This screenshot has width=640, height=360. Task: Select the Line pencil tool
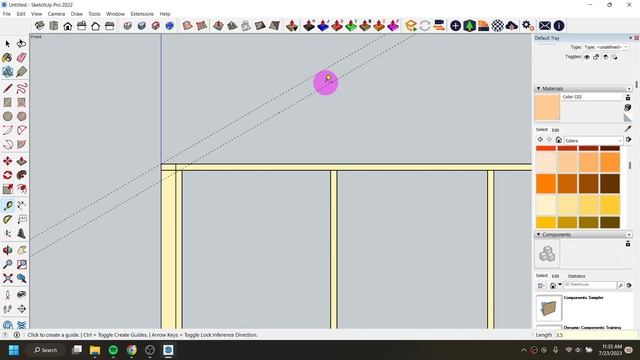pos(7,88)
